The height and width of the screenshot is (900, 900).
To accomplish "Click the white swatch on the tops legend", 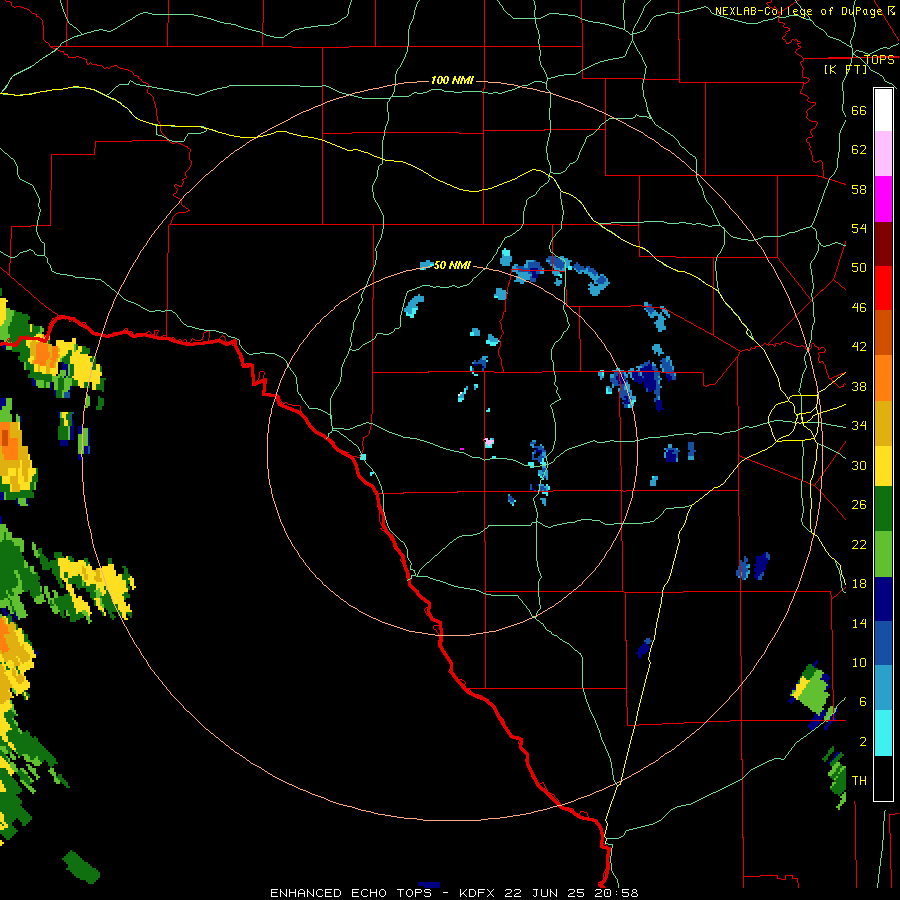I will pyautogui.click(x=883, y=110).
